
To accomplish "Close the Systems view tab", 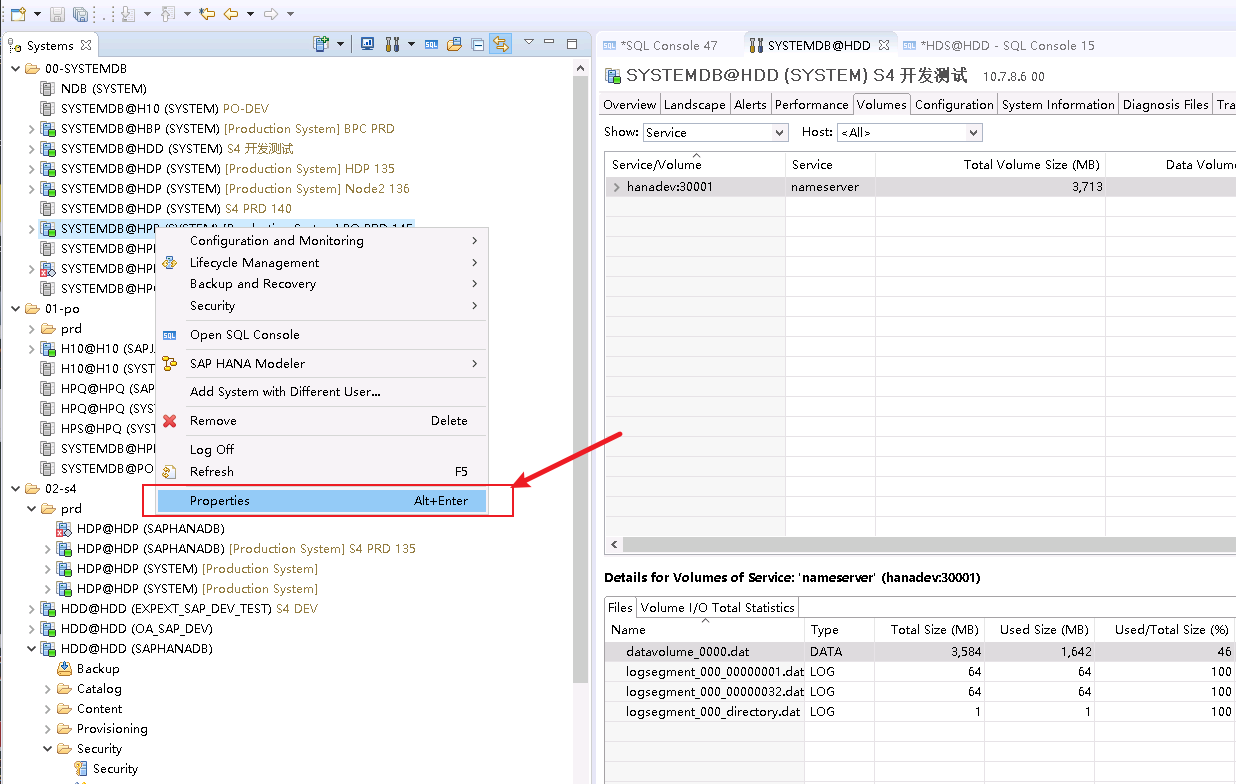I will (x=86, y=45).
